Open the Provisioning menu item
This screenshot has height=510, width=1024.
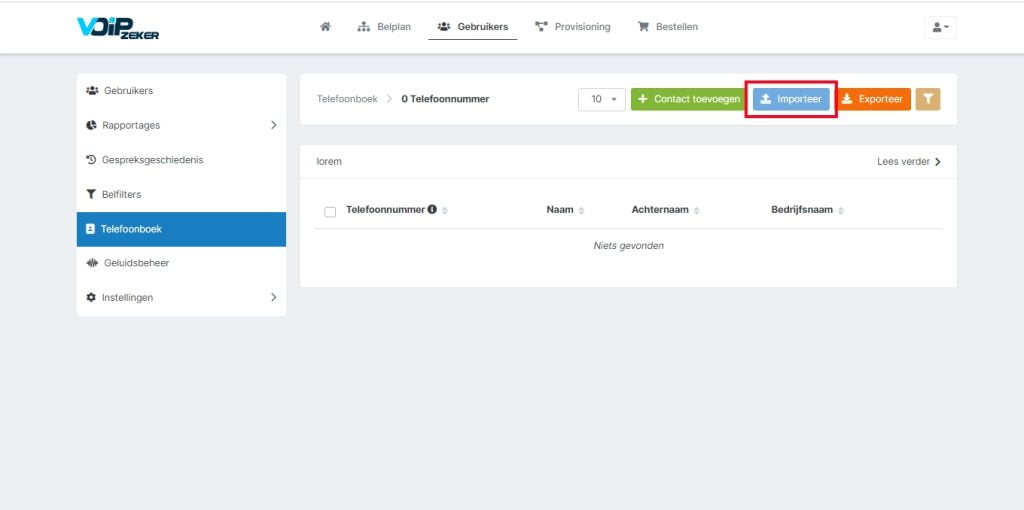click(573, 27)
